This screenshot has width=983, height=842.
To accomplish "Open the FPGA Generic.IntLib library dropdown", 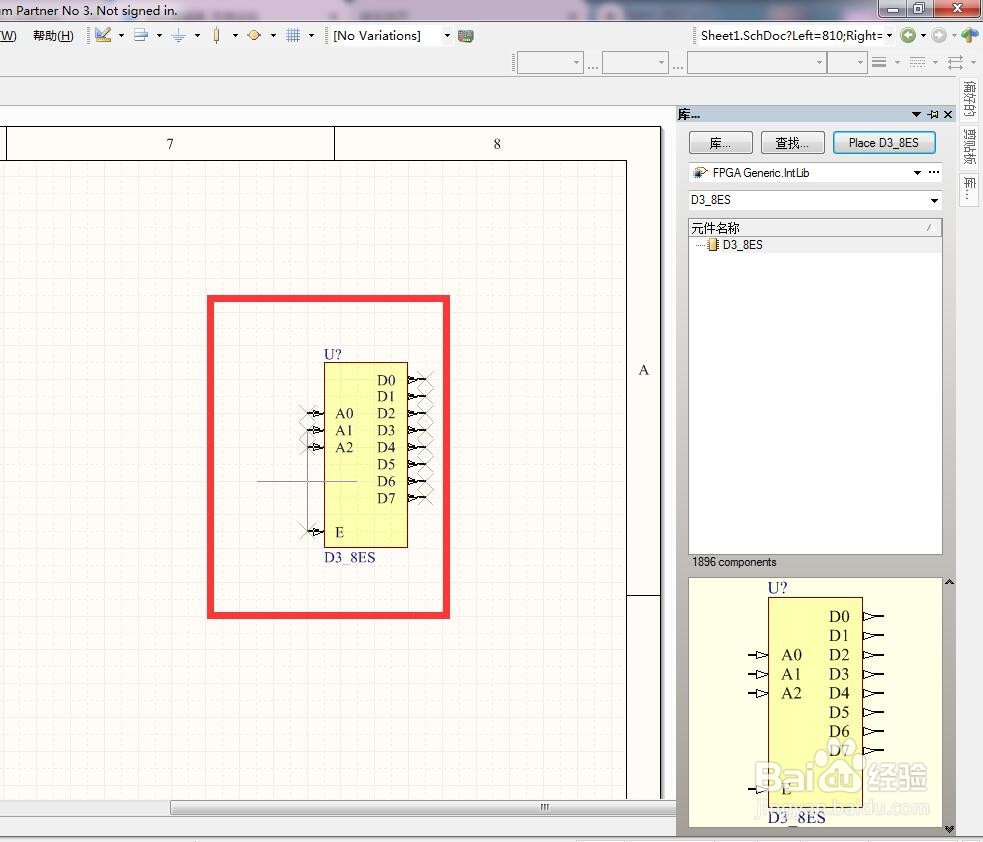I will coord(917,172).
